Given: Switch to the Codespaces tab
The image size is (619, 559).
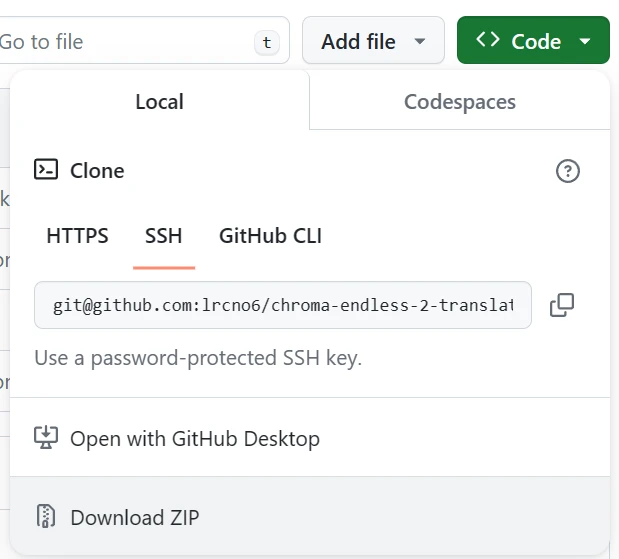Looking at the screenshot, I should [460, 101].
